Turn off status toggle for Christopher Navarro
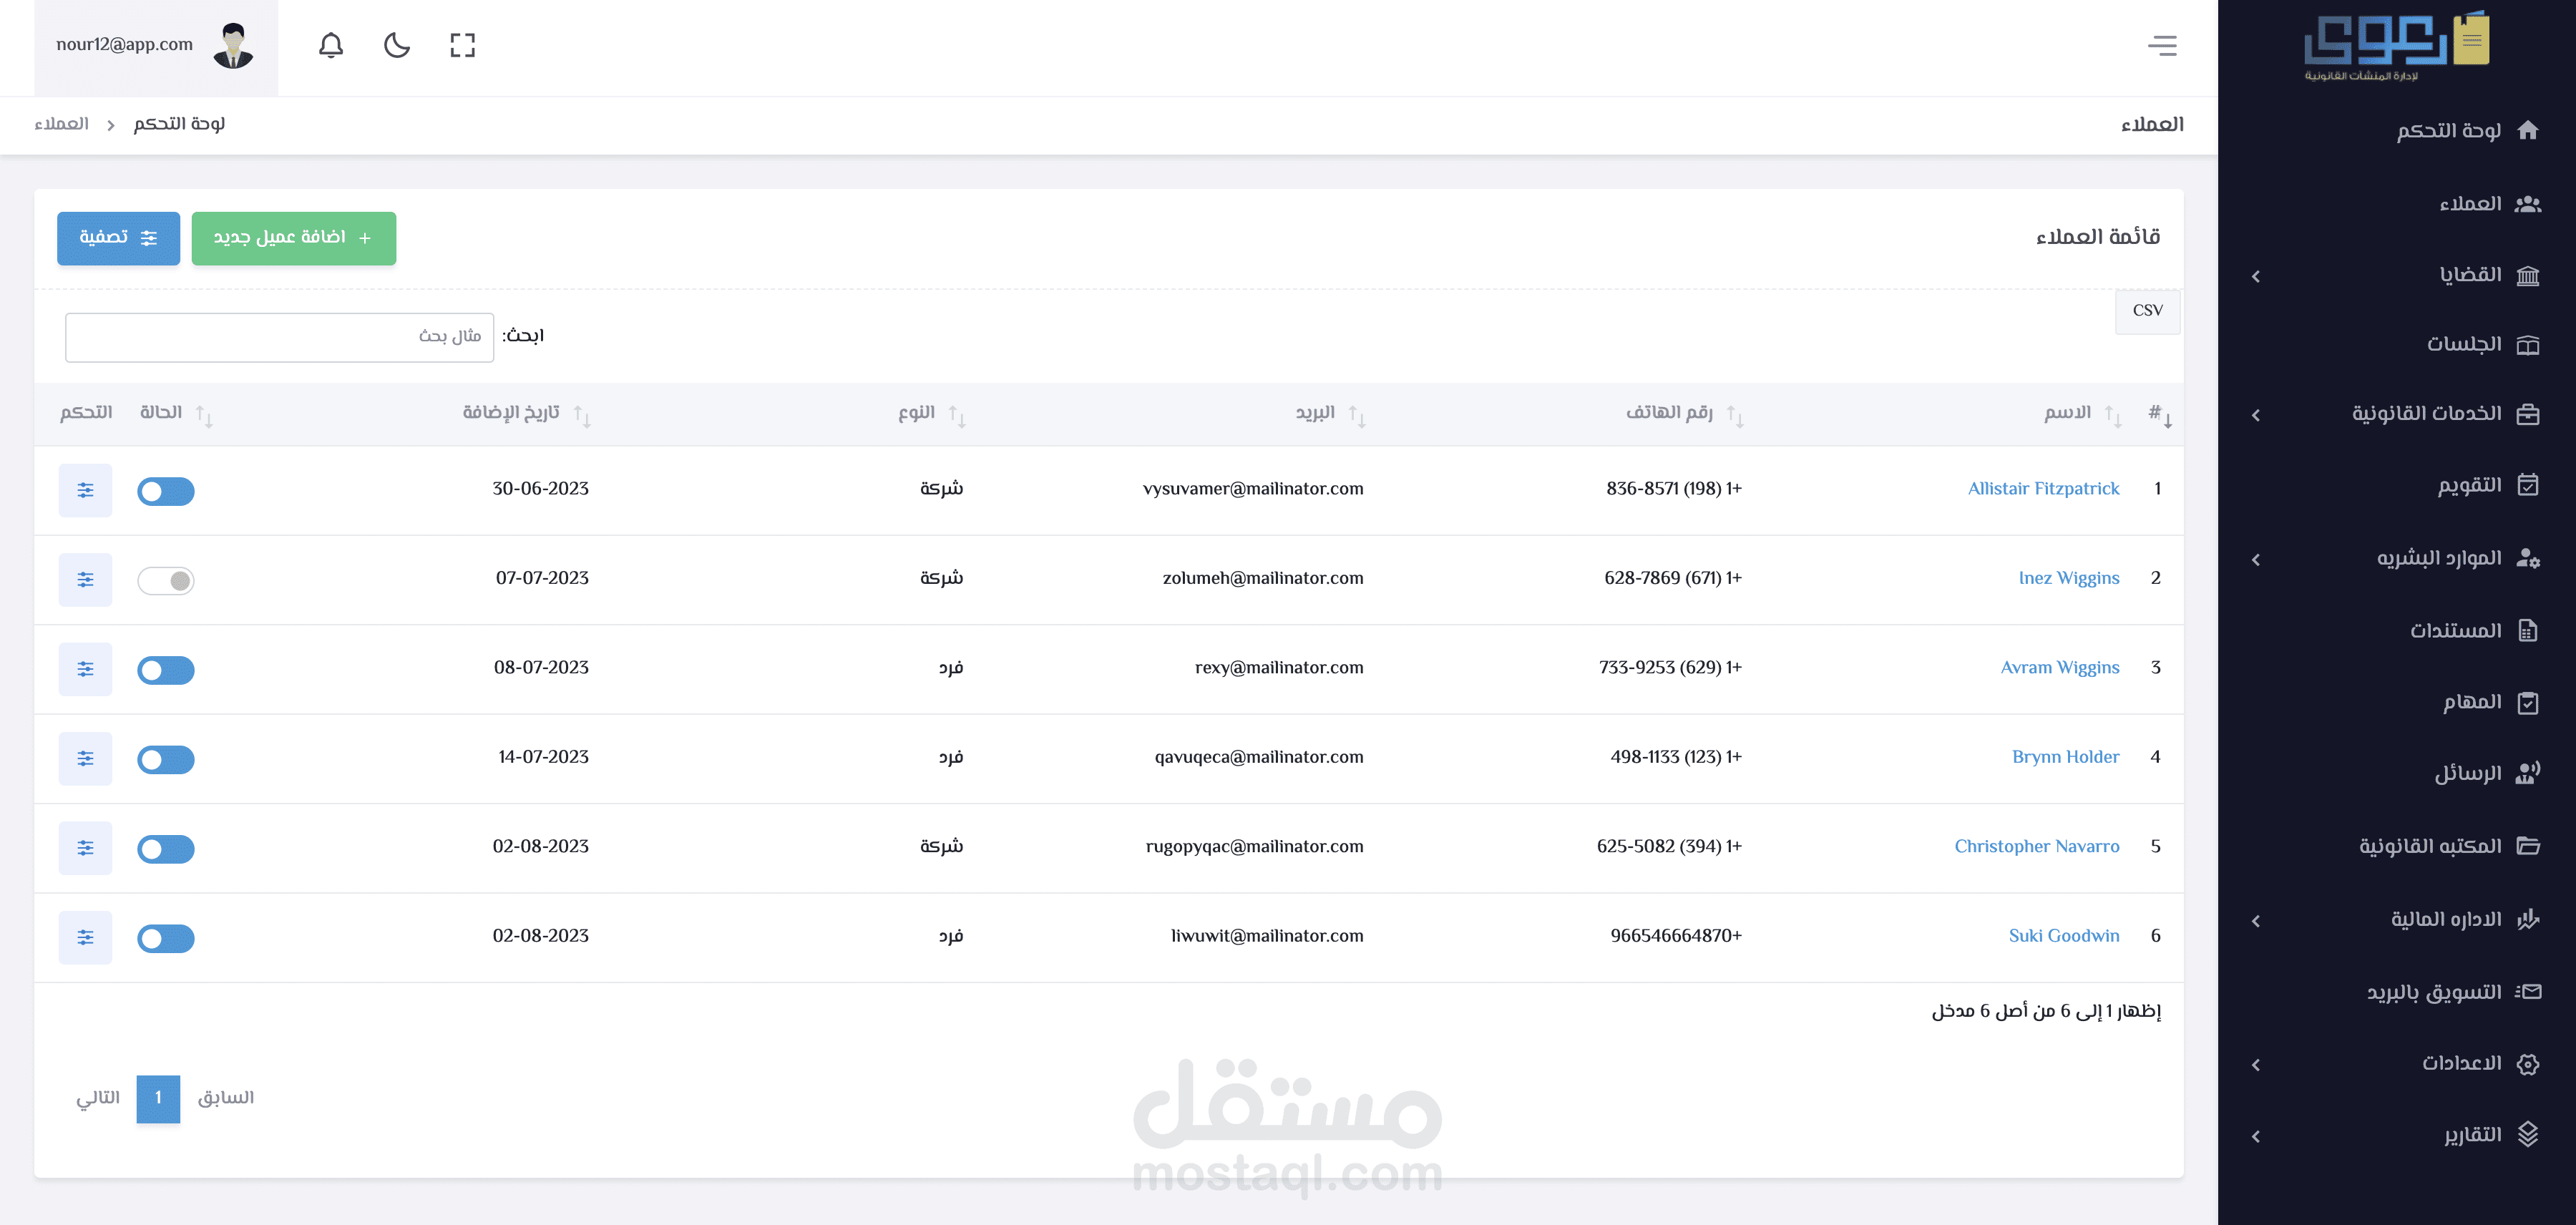The height and width of the screenshot is (1225, 2576). pos(166,849)
